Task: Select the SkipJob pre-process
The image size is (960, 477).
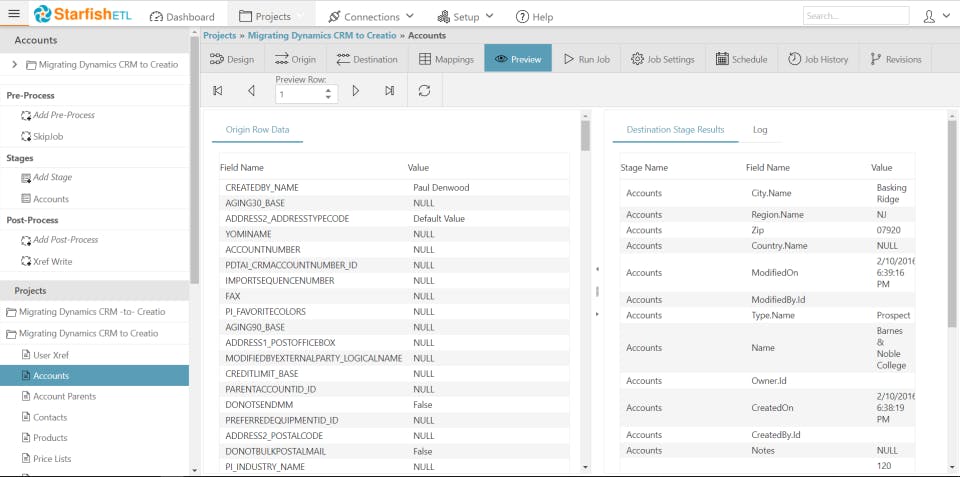Action: [48, 137]
